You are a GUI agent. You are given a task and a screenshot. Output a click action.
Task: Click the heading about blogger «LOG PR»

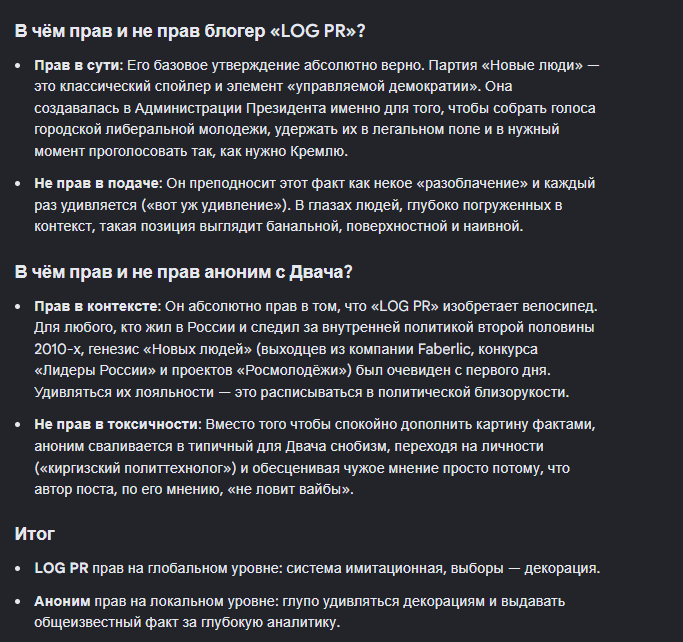pos(190,31)
